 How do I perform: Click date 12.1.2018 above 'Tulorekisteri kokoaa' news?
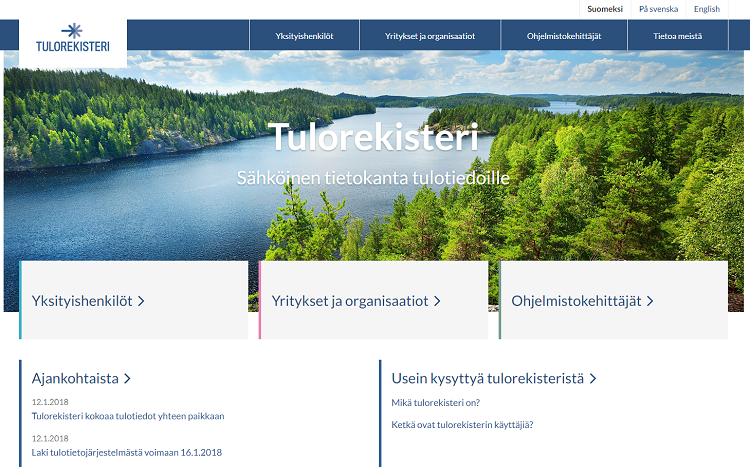click(50, 402)
